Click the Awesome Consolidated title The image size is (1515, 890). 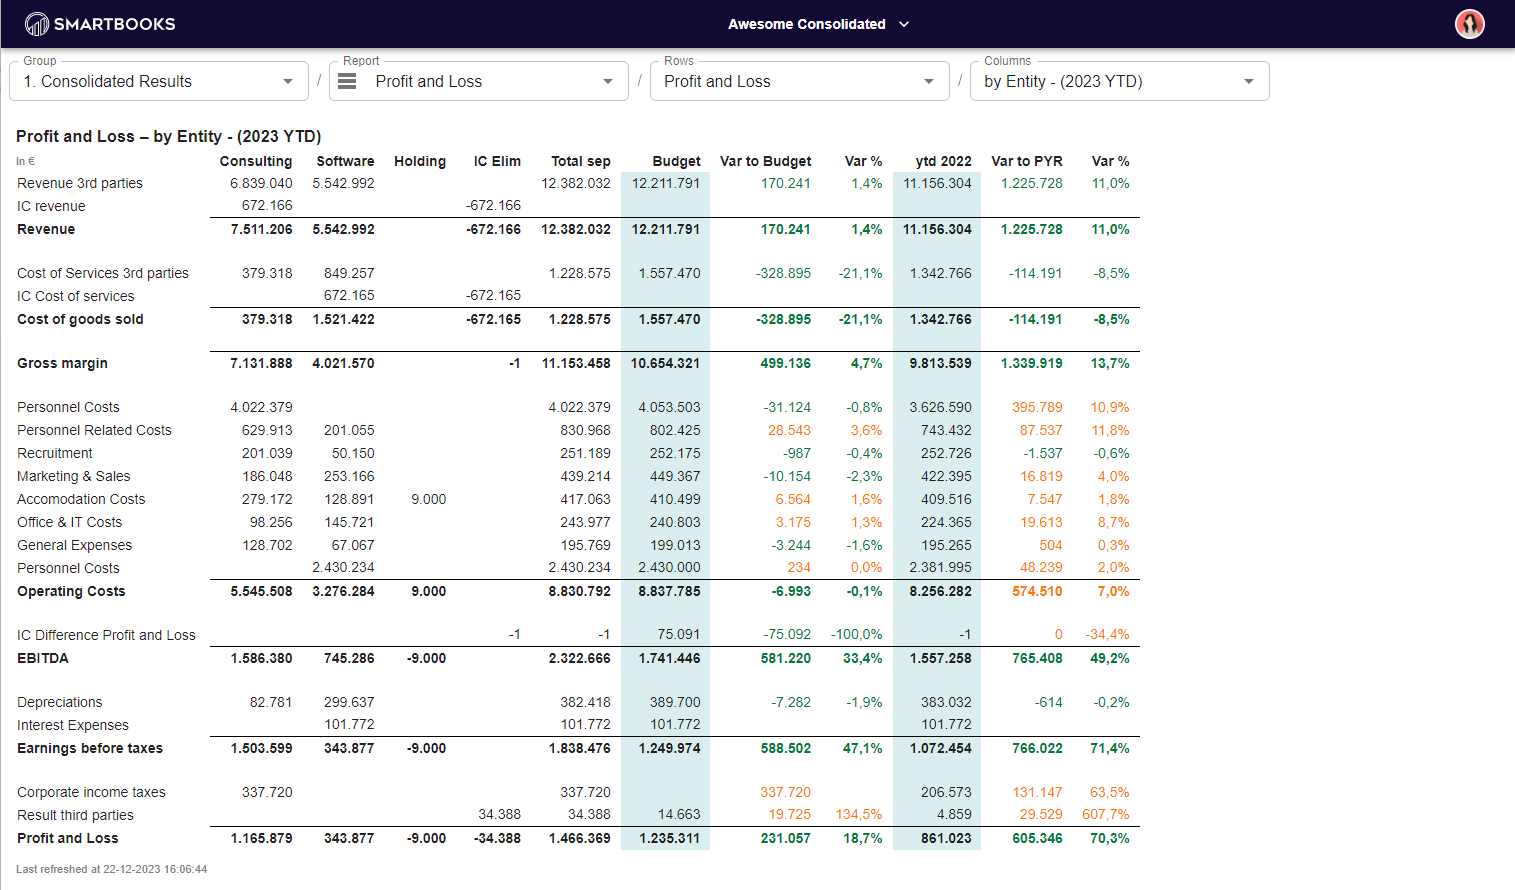(x=806, y=24)
